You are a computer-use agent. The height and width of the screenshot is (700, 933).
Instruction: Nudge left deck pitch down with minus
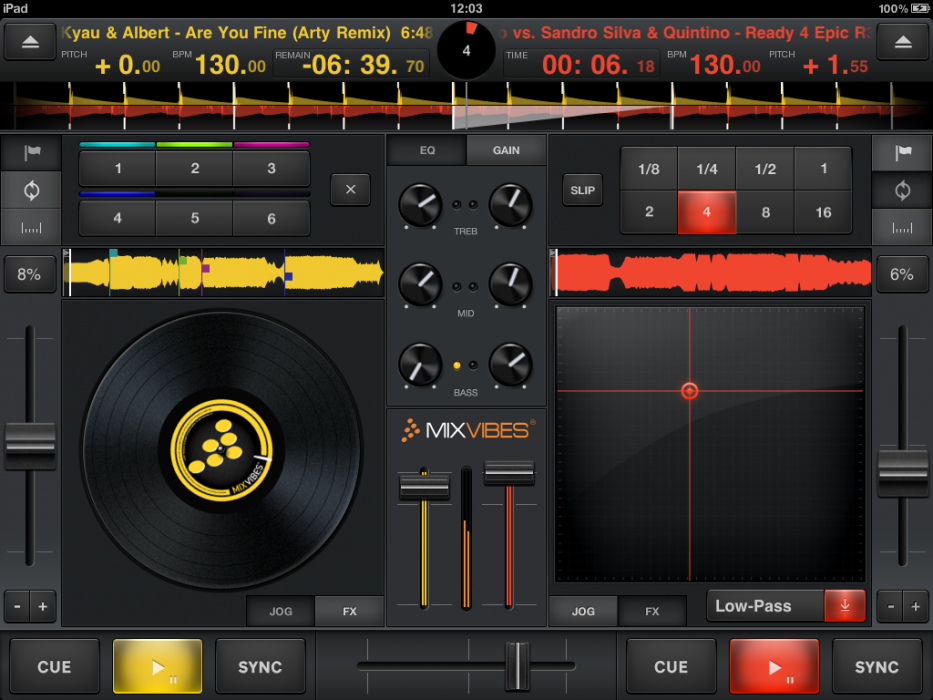(x=18, y=607)
